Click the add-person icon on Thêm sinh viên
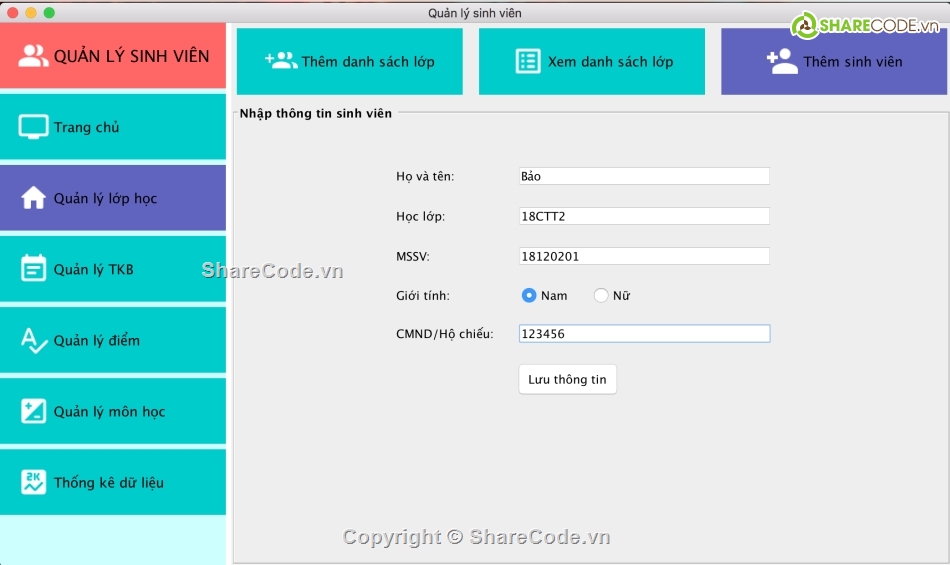Image resolution: width=950 pixels, height=565 pixels. pyautogui.click(x=782, y=61)
